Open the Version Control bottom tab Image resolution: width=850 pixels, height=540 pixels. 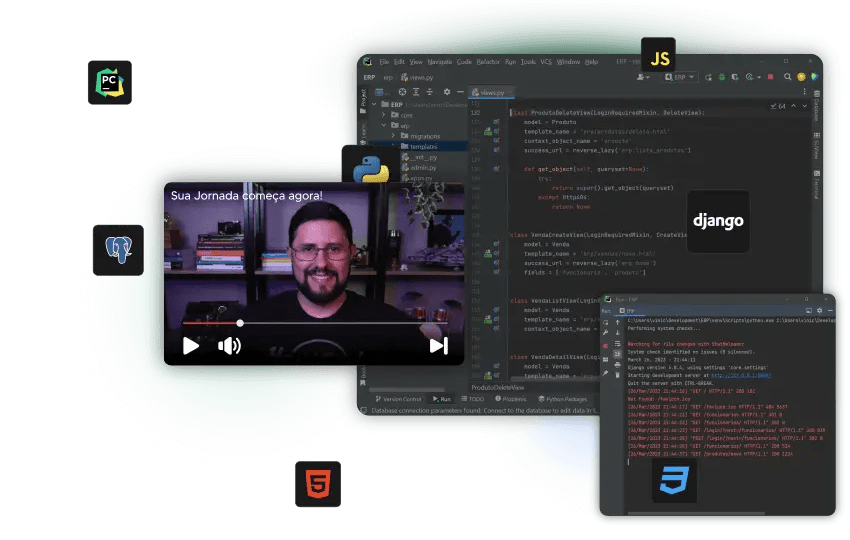coord(398,399)
